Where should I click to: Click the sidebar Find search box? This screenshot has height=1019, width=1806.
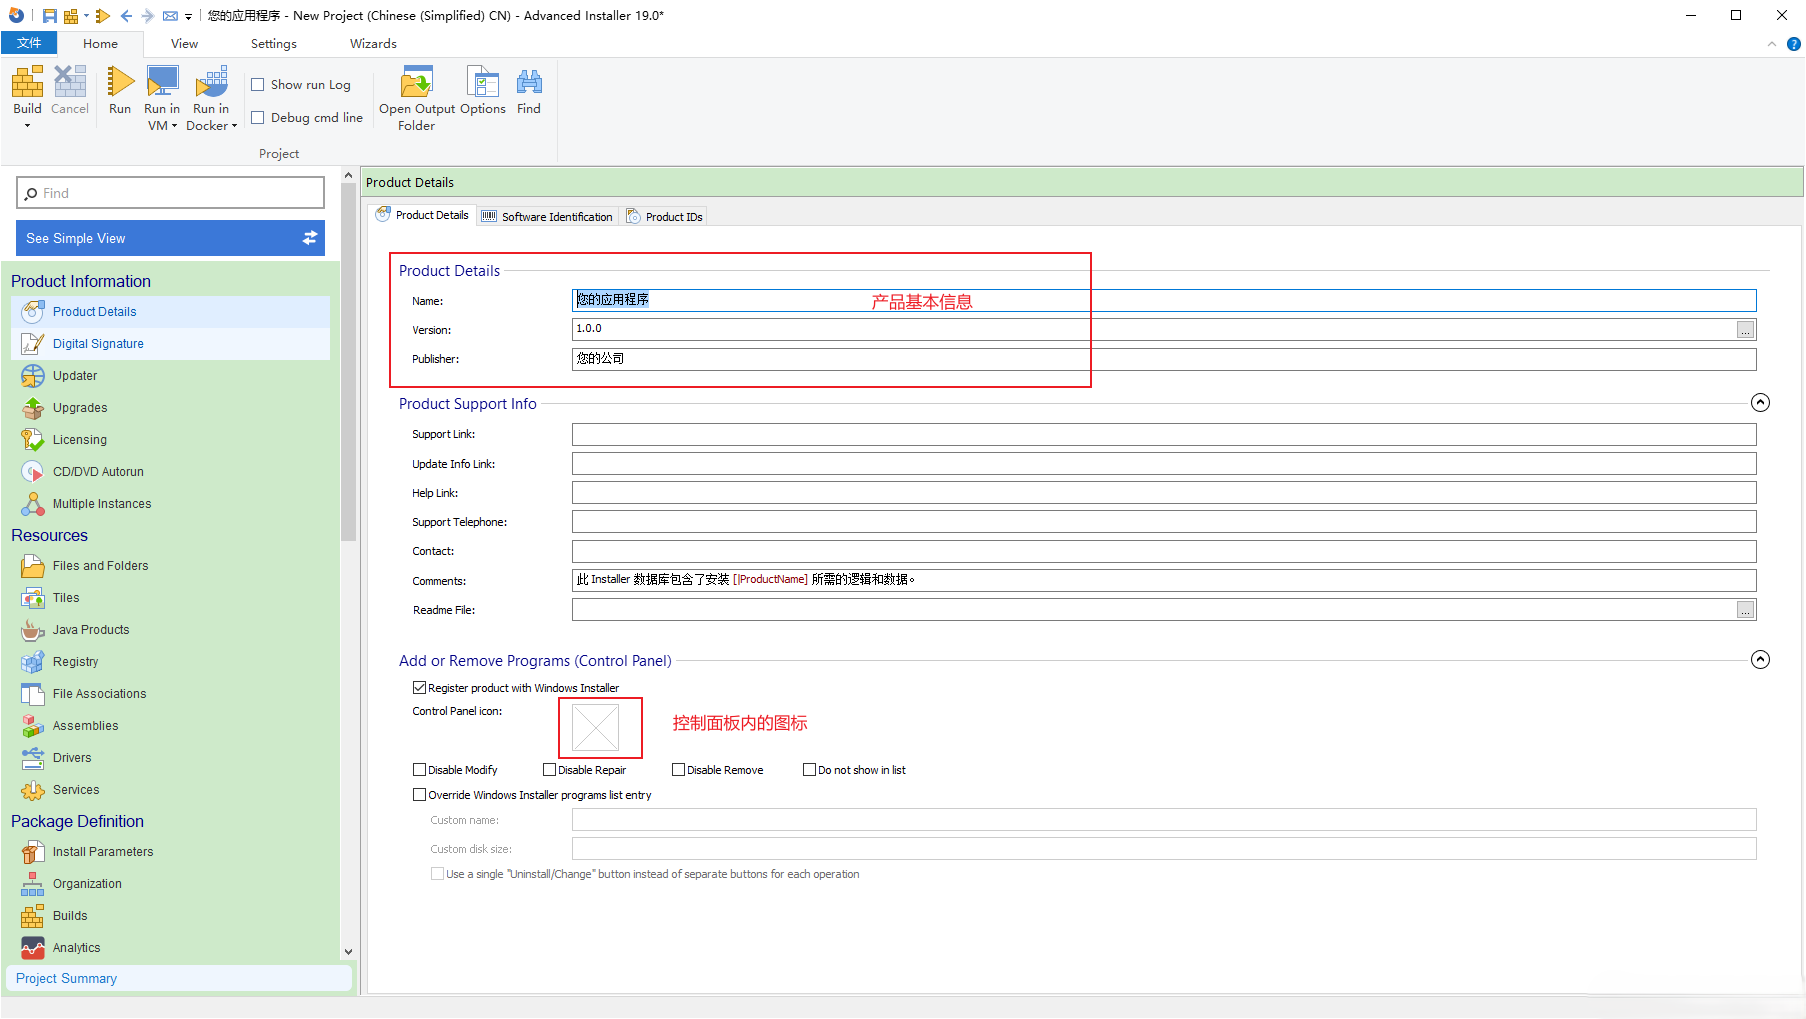(170, 193)
